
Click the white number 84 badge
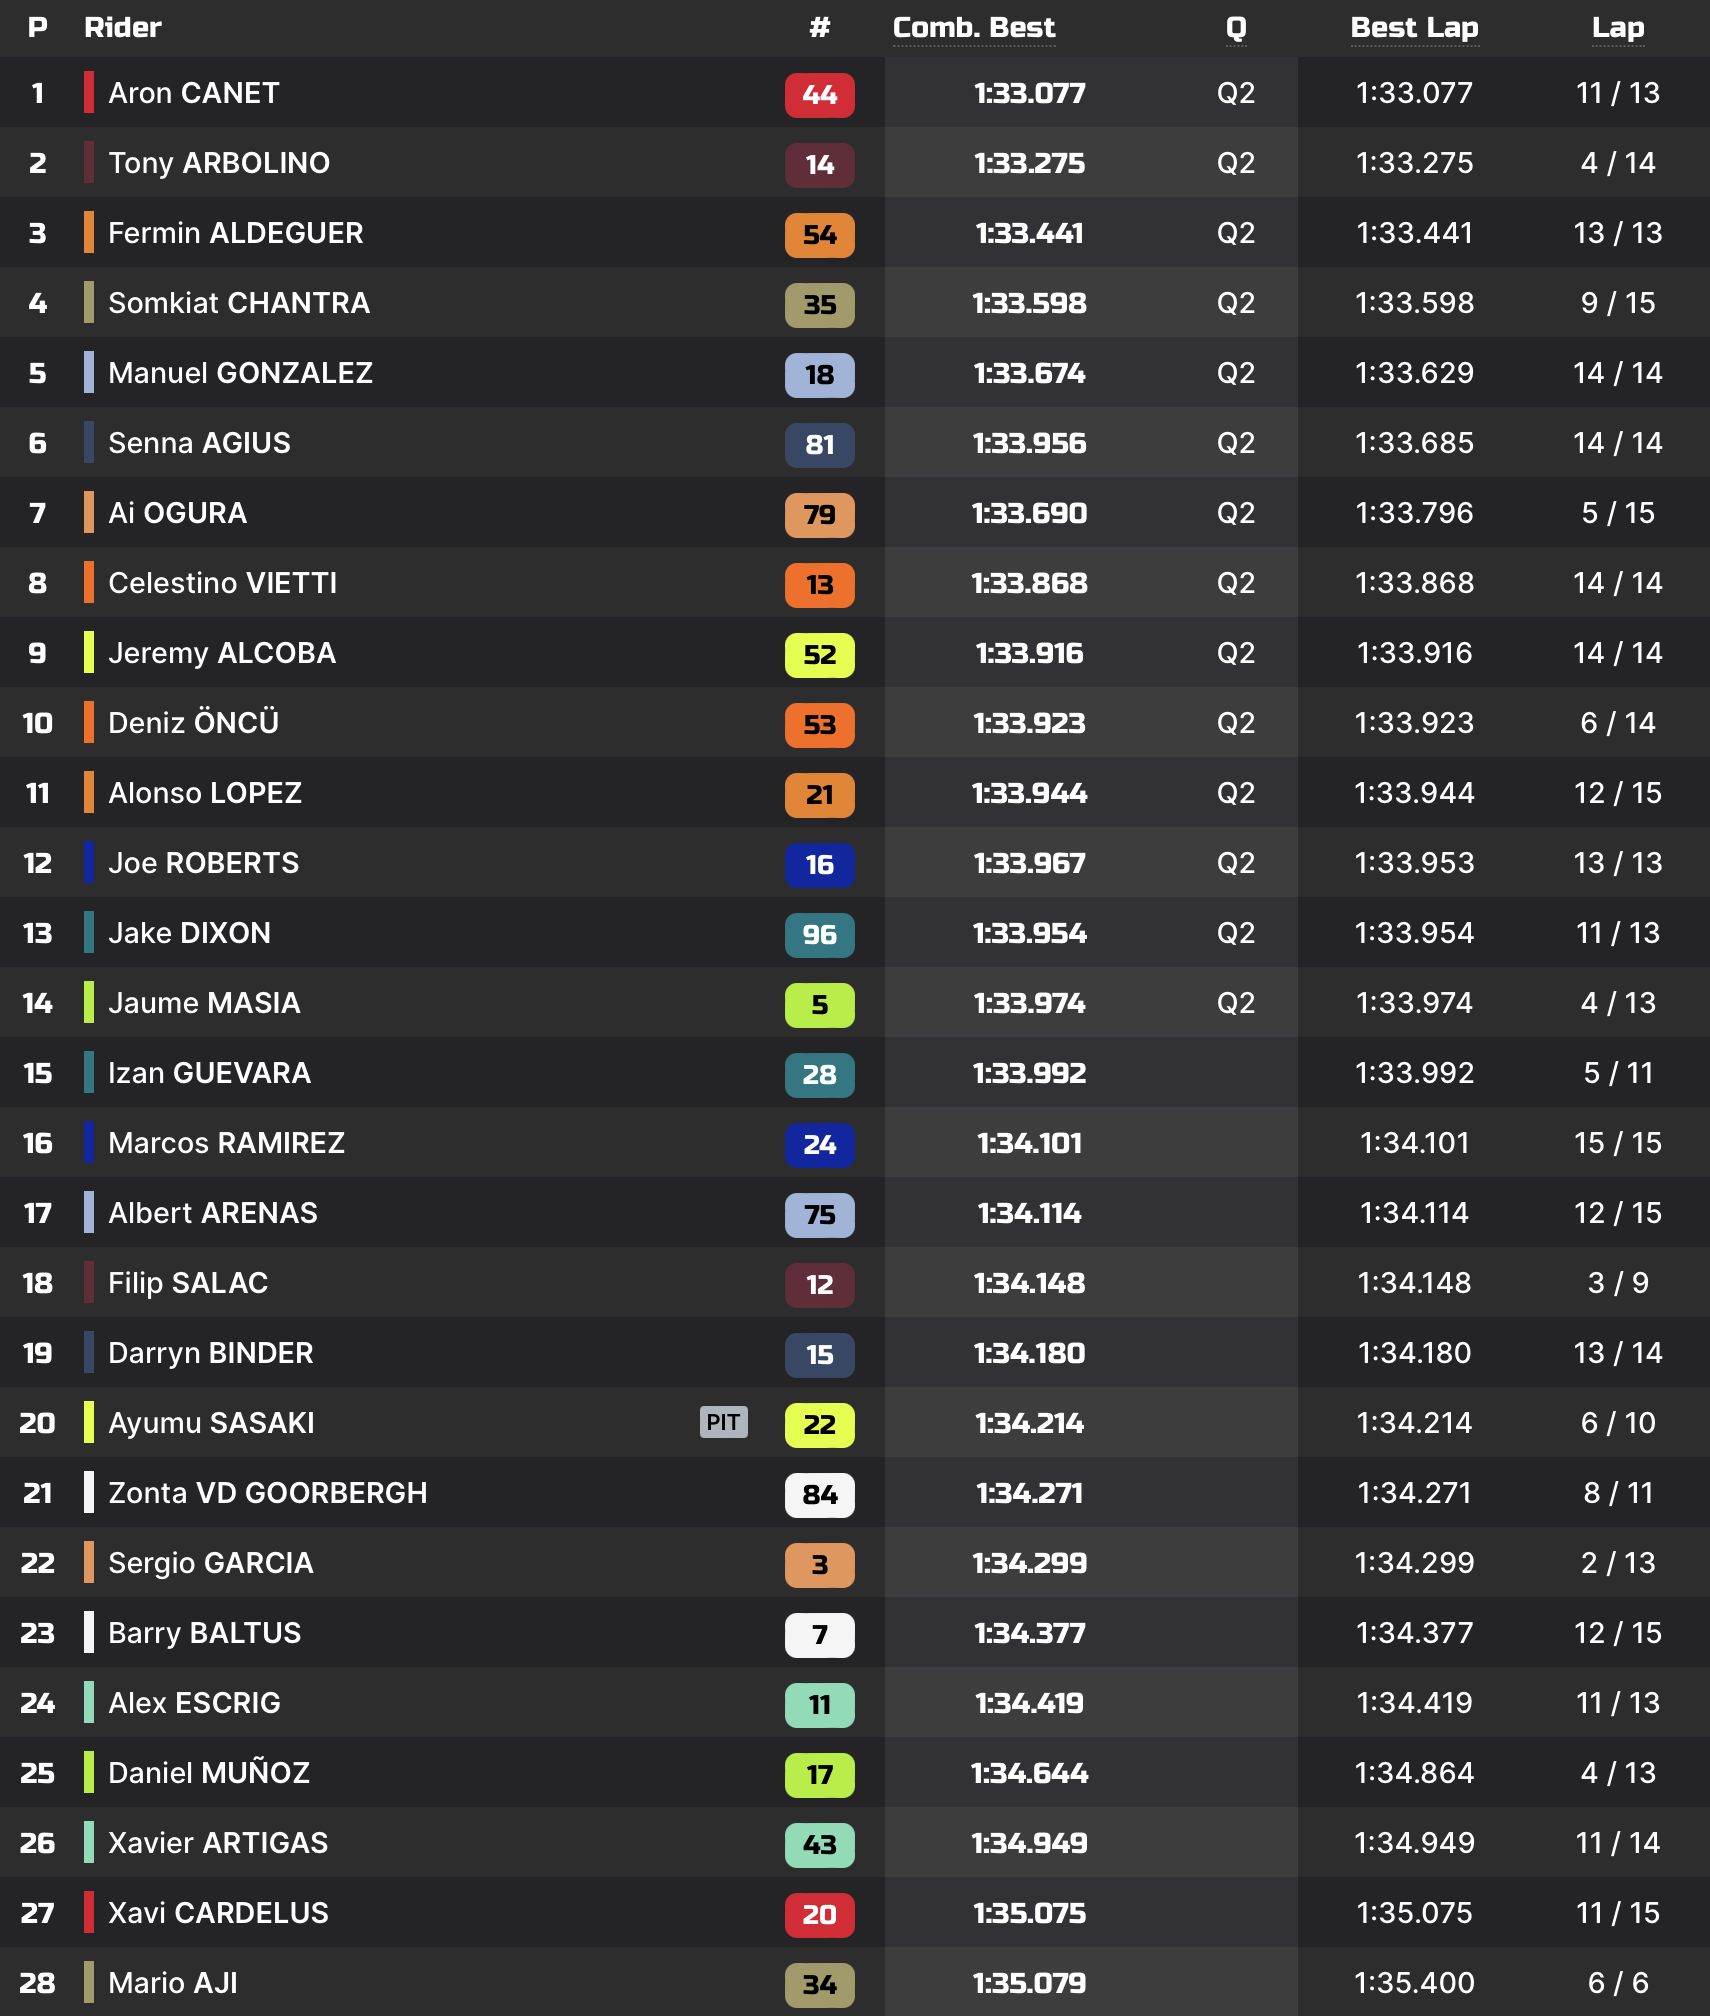pyautogui.click(x=819, y=1495)
